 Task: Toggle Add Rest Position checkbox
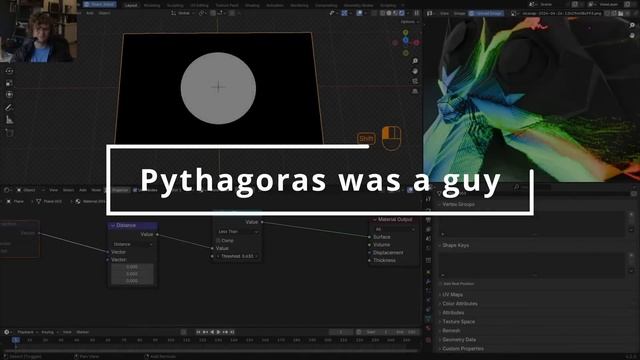click(441, 284)
